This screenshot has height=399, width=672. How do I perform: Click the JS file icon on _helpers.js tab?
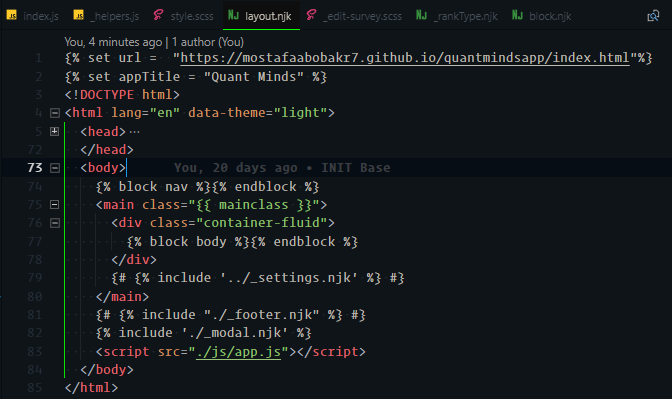(78, 15)
